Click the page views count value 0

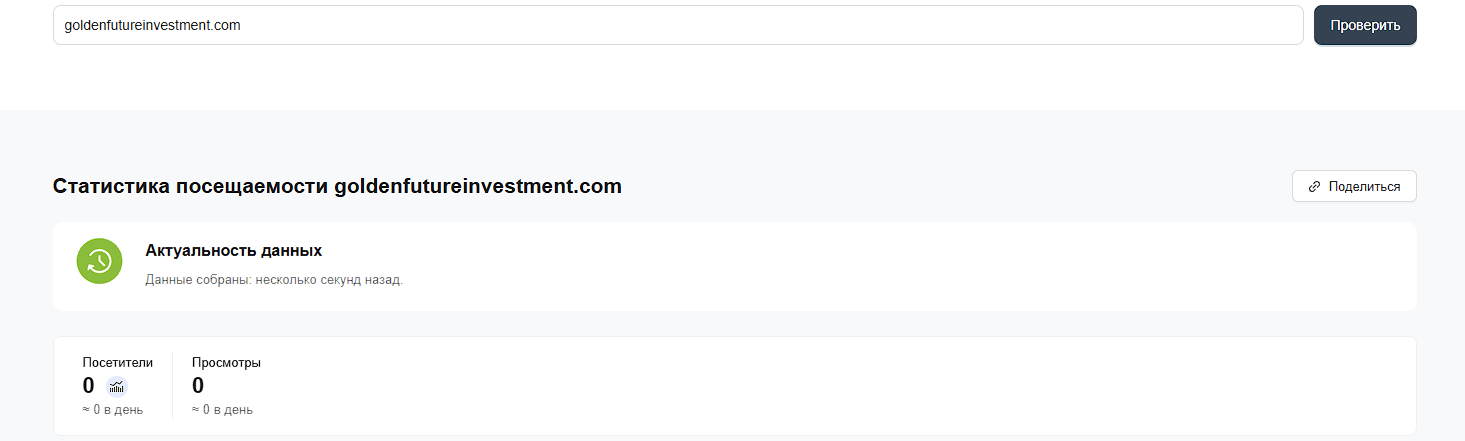pos(198,386)
